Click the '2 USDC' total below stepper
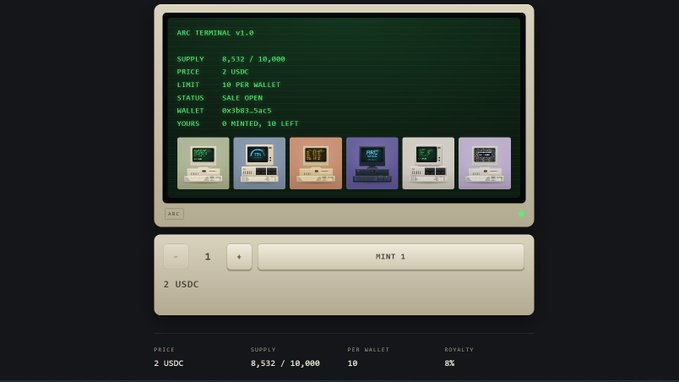The width and height of the screenshot is (679, 382). coord(181,284)
